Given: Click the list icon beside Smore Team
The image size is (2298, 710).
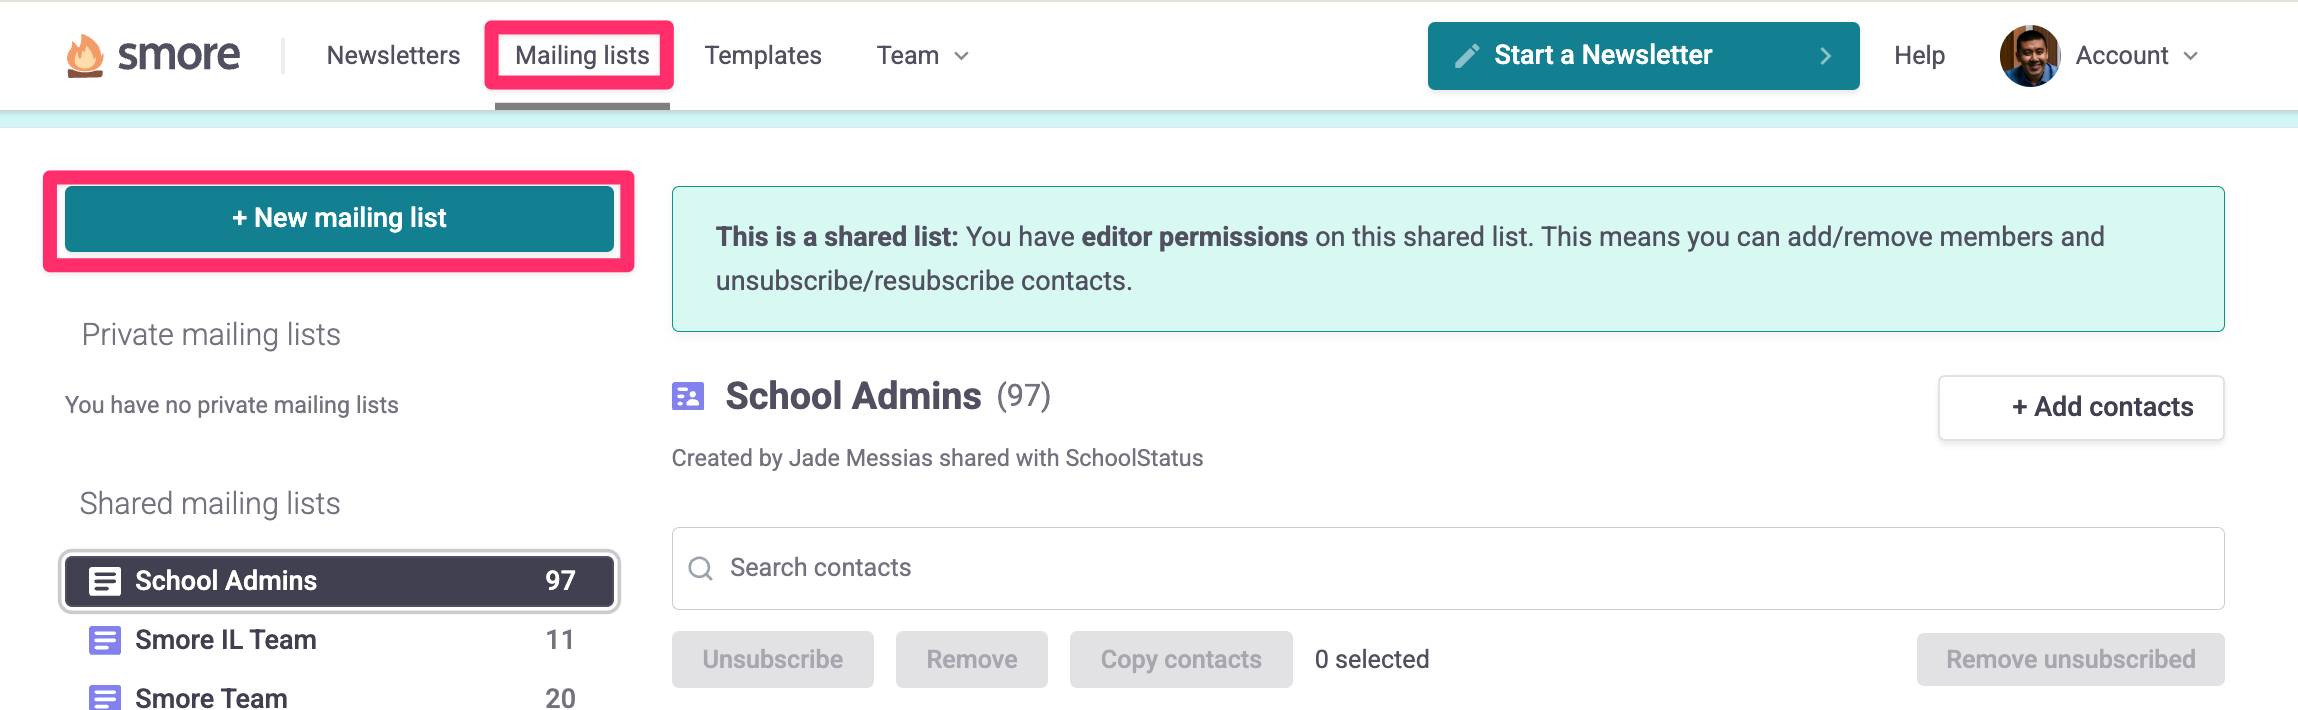Looking at the screenshot, I should [x=105, y=697].
